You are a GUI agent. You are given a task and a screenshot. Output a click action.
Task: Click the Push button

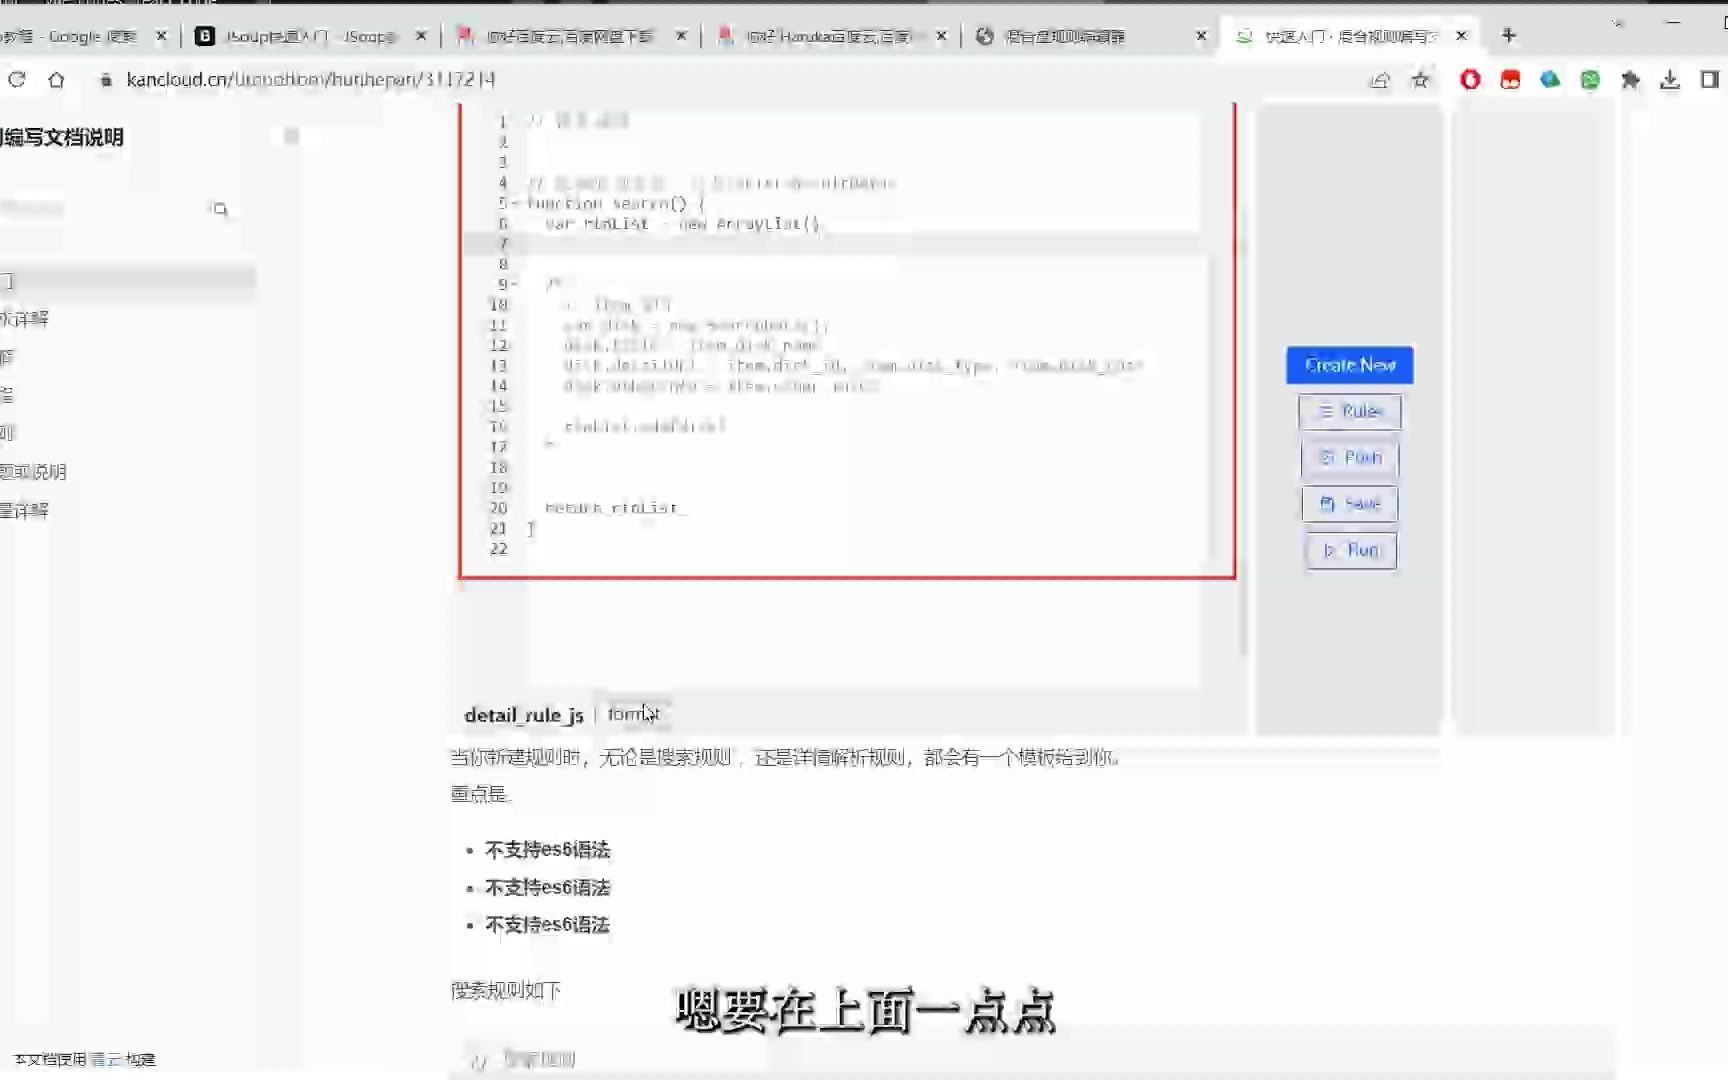coord(1350,457)
